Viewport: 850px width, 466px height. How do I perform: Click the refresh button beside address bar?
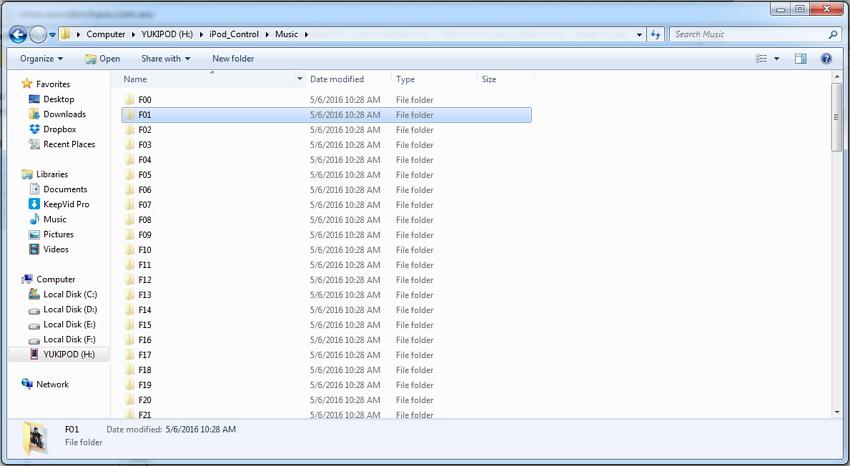(x=656, y=34)
